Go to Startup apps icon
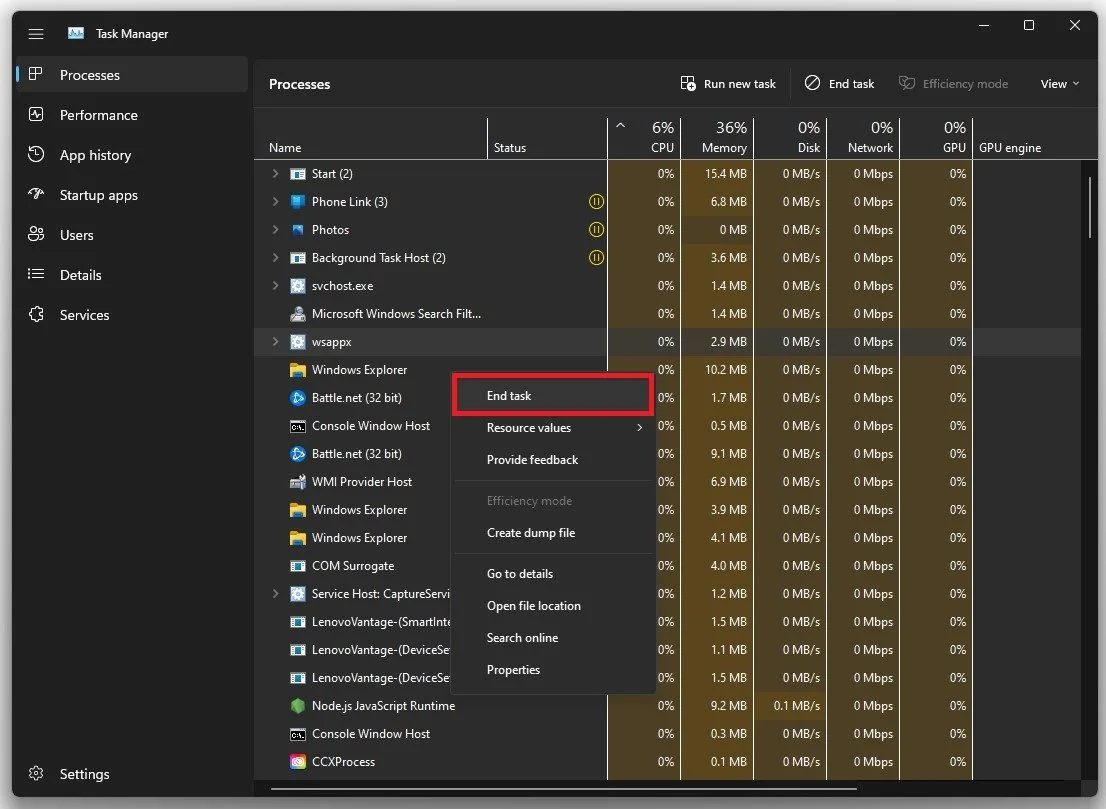The height and width of the screenshot is (809, 1106). [36, 194]
